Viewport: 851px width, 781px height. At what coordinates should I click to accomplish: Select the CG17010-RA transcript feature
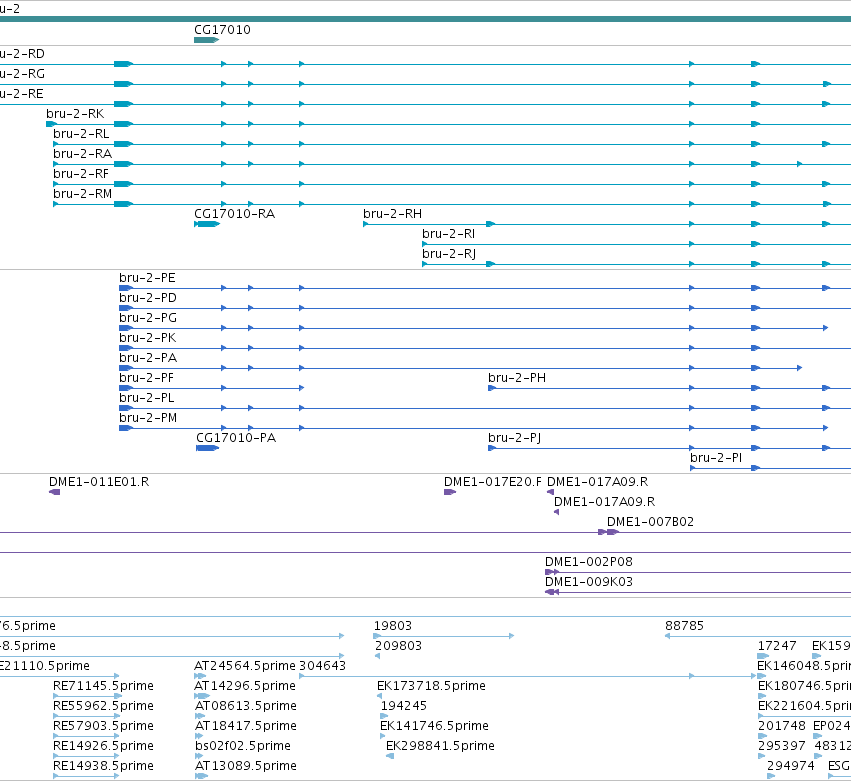click(207, 224)
